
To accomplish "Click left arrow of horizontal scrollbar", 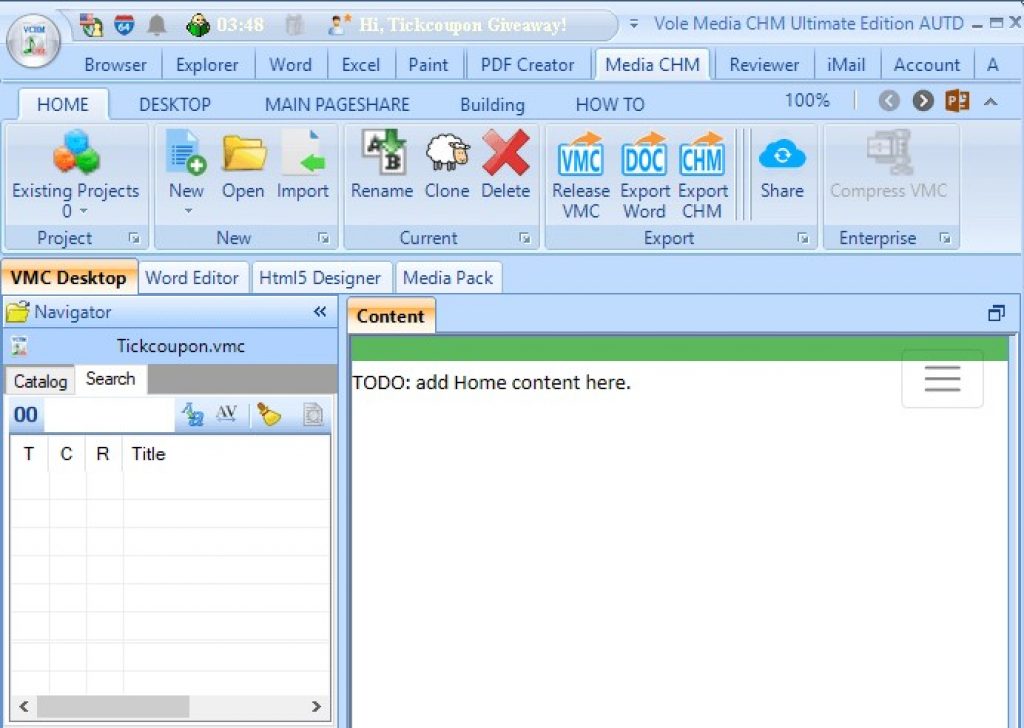I will coord(24,706).
